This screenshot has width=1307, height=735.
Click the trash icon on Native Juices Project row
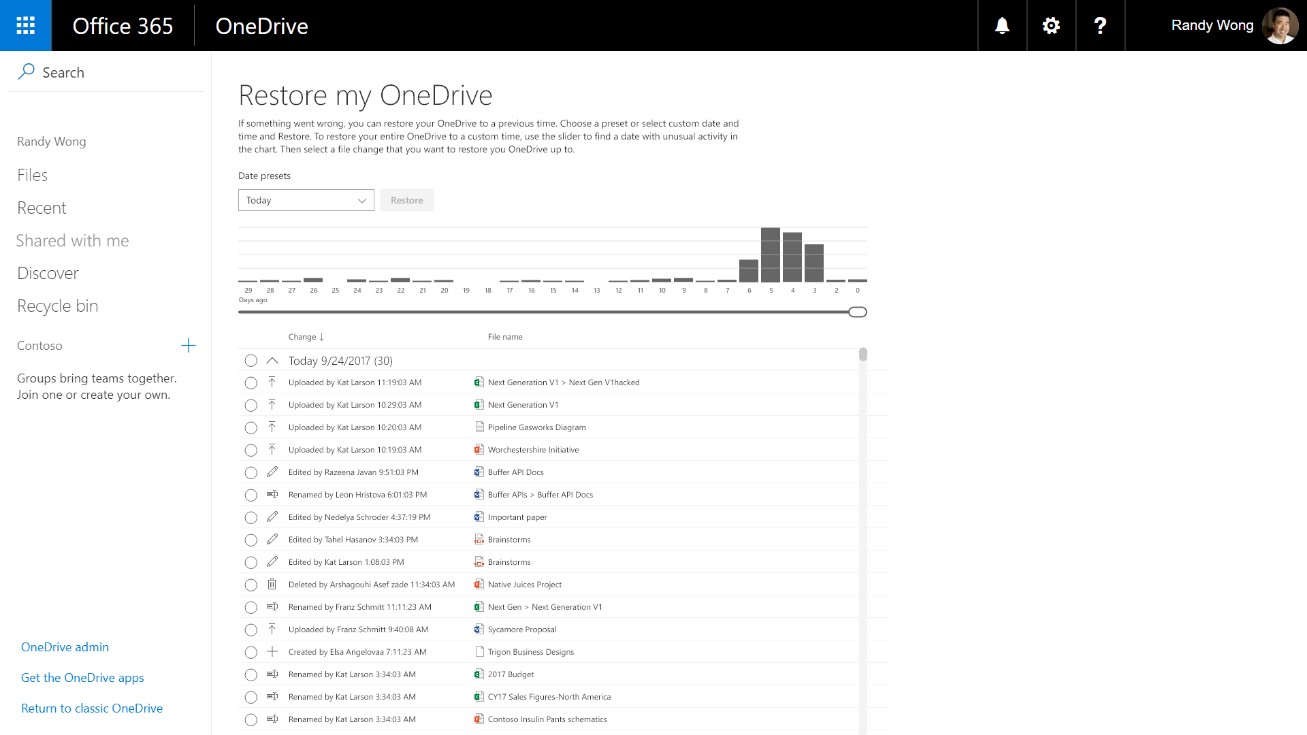click(x=272, y=585)
